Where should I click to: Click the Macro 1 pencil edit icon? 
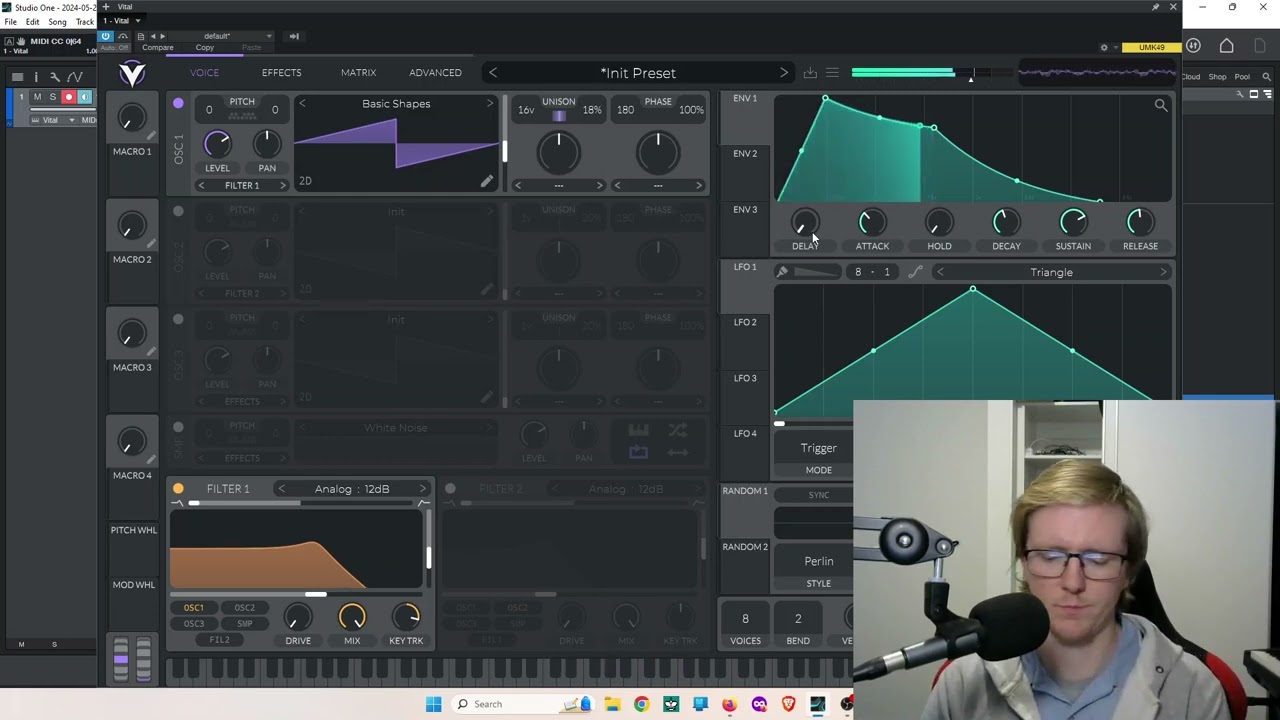pos(151,137)
